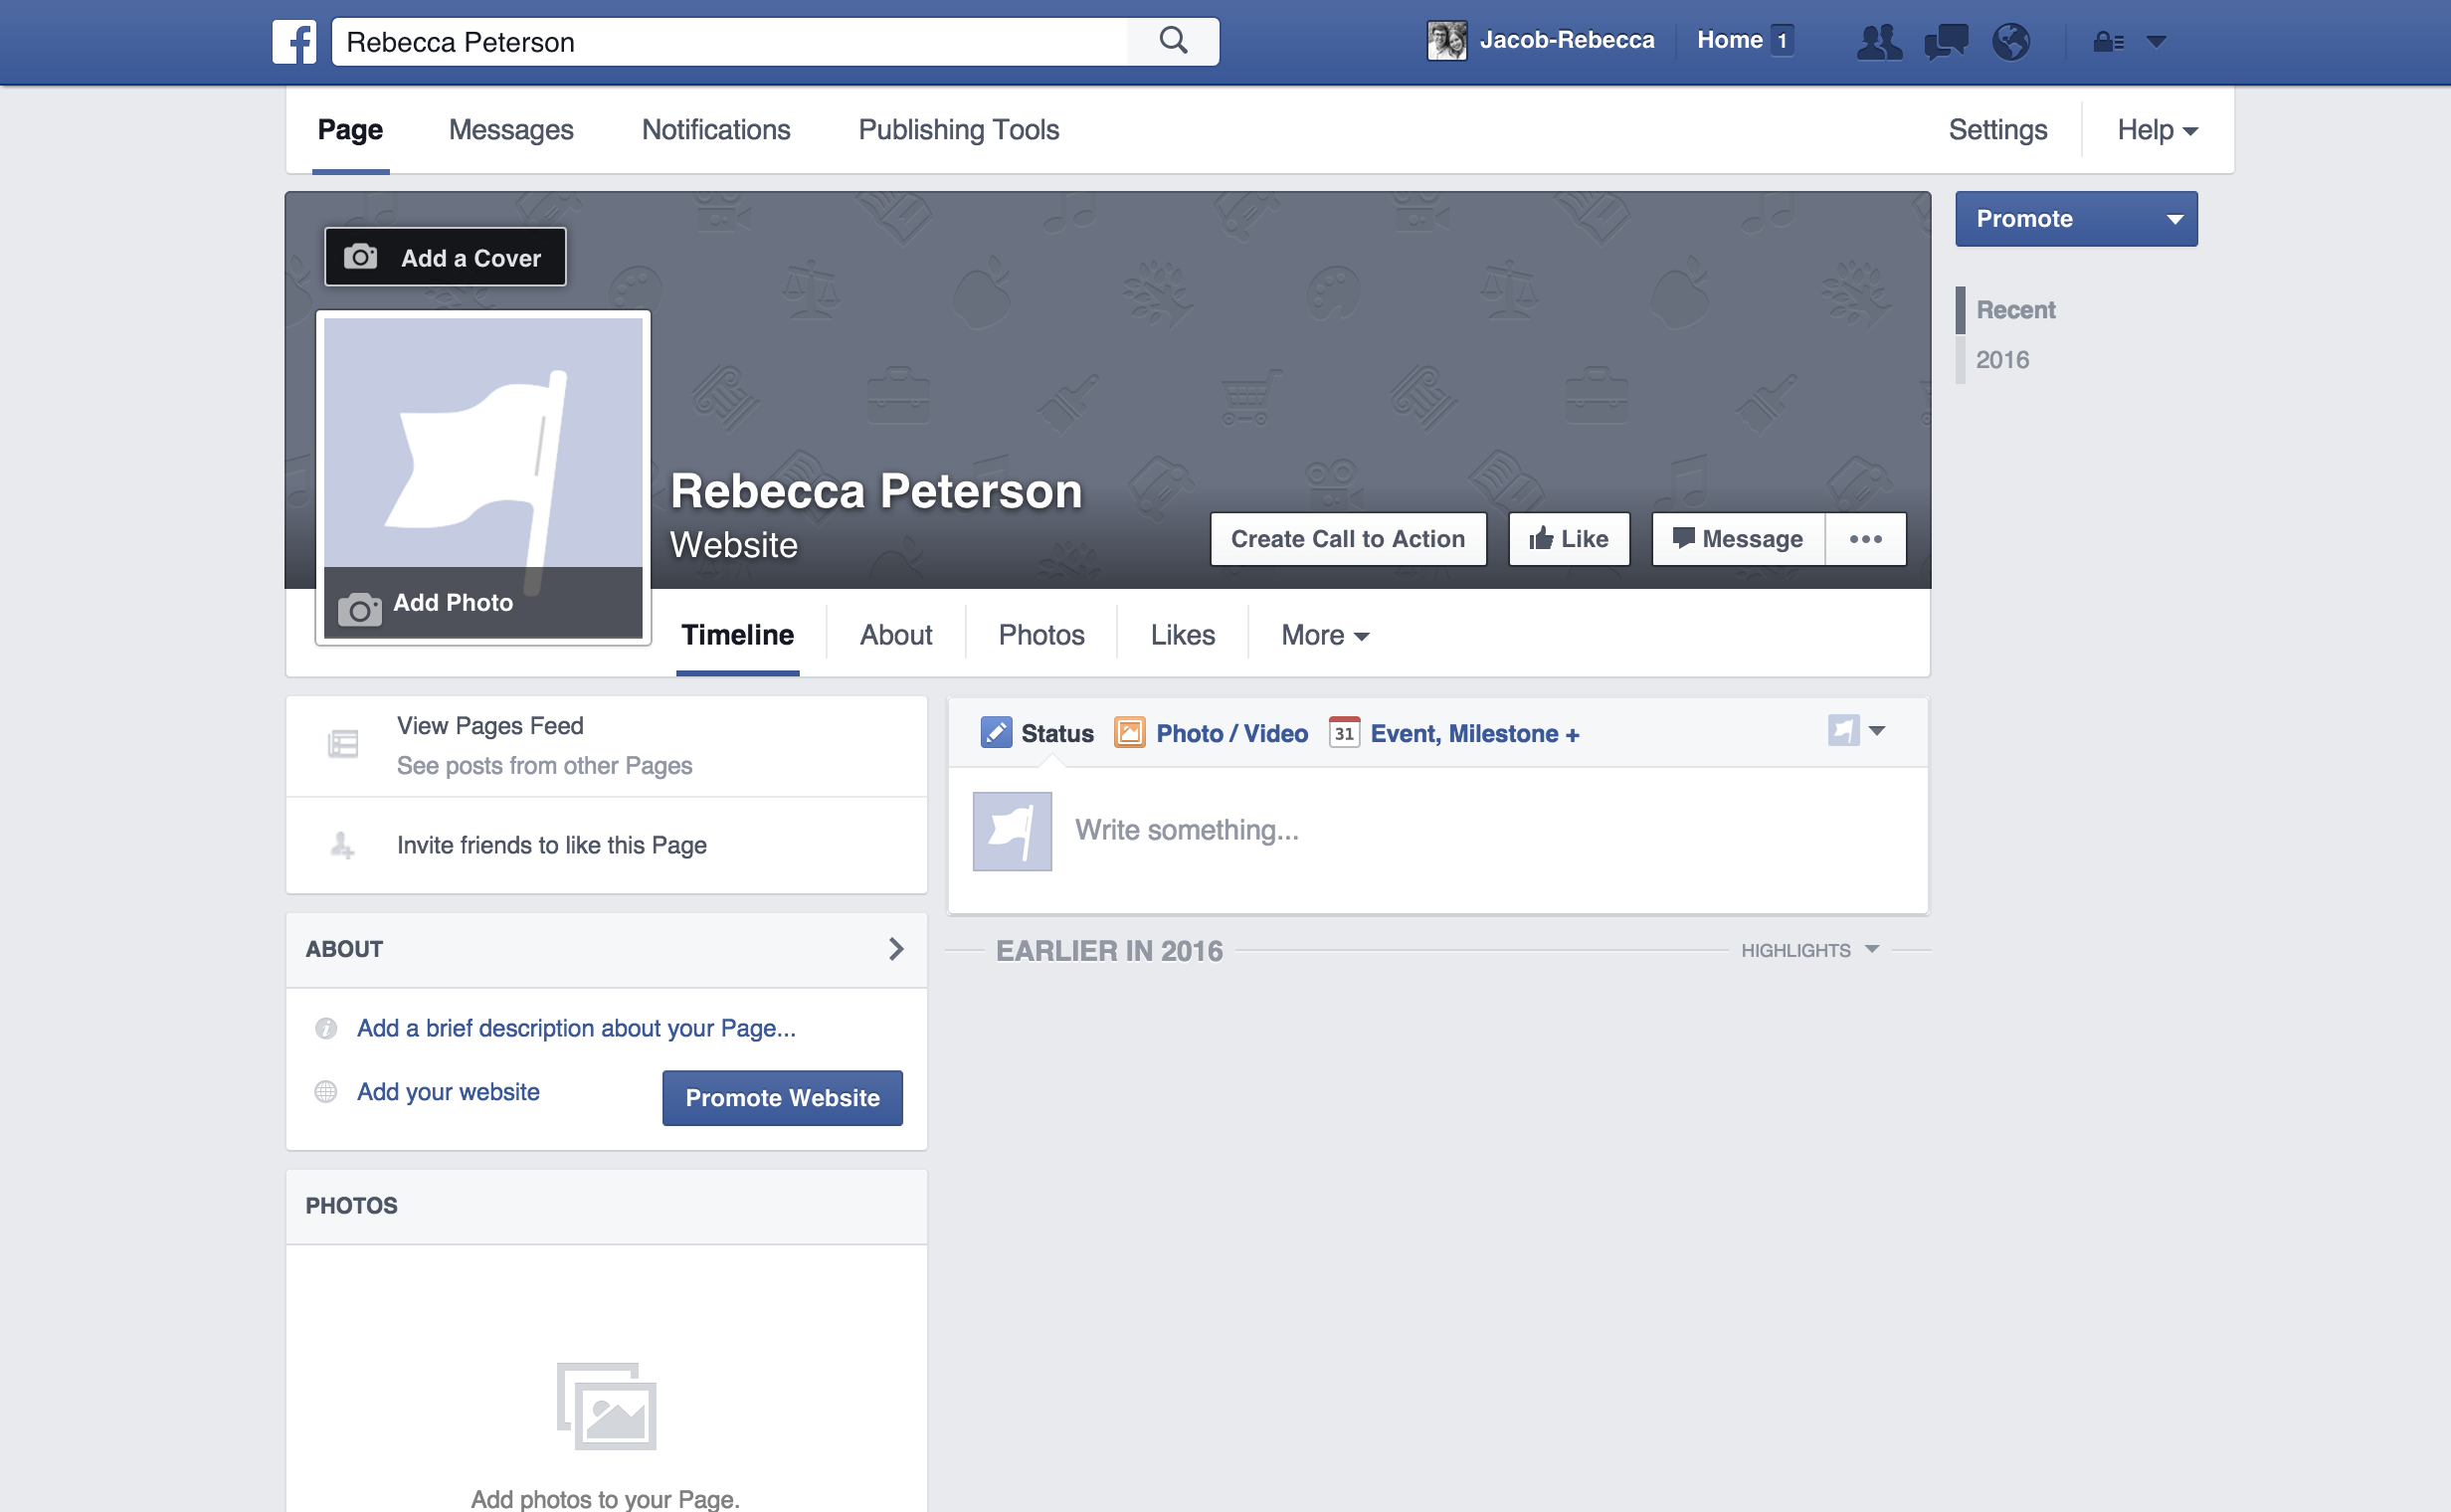Click Add a Cover button
2451x1512 pixels.
click(445, 257)
